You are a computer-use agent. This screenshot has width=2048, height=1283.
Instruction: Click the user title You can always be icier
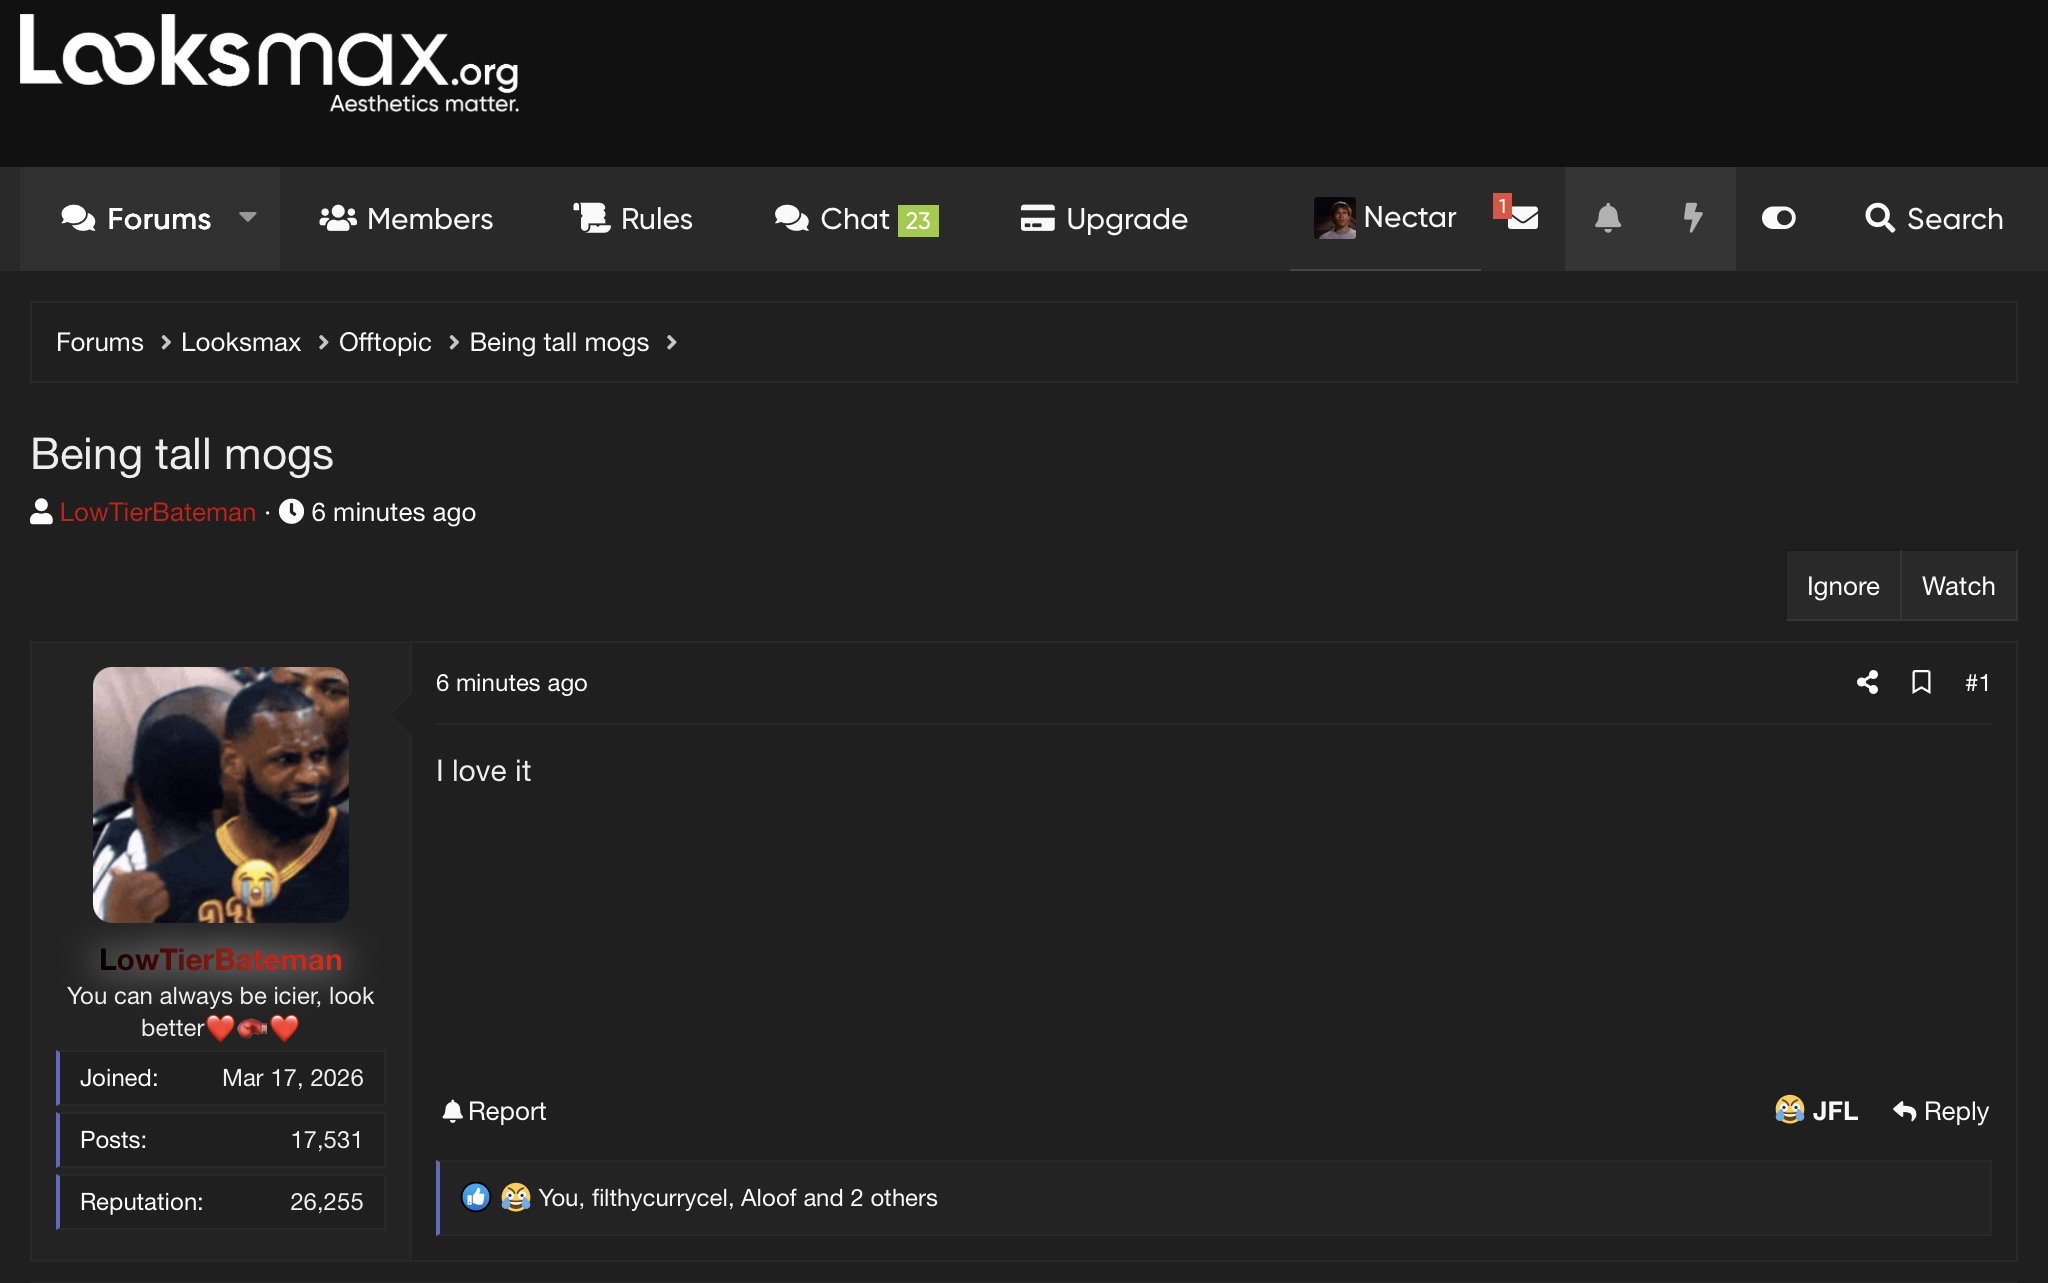[221, 1011]
